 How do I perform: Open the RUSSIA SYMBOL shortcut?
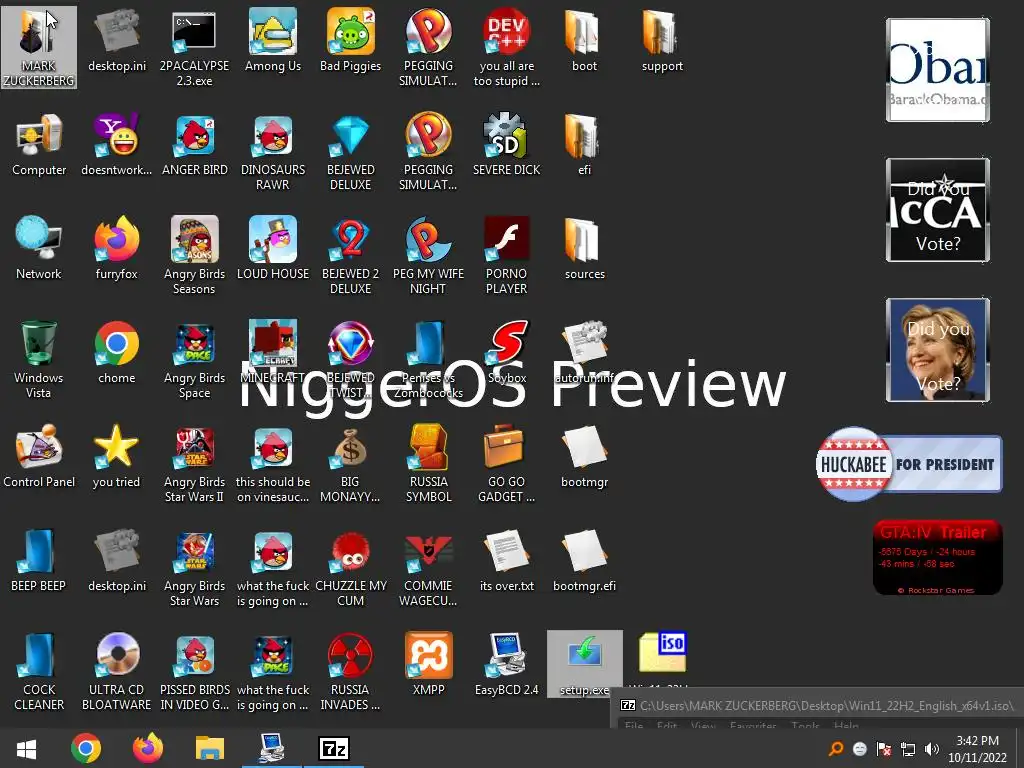[428, 464]
